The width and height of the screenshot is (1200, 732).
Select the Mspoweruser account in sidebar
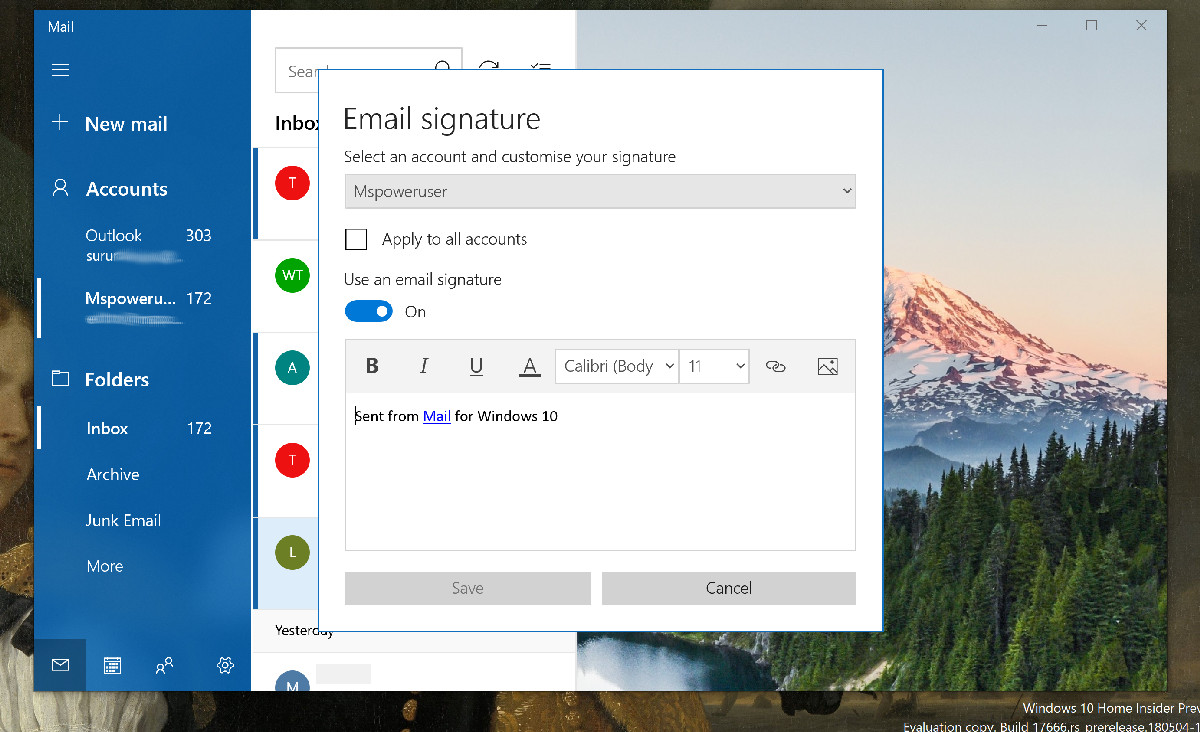tap(143, 308)
